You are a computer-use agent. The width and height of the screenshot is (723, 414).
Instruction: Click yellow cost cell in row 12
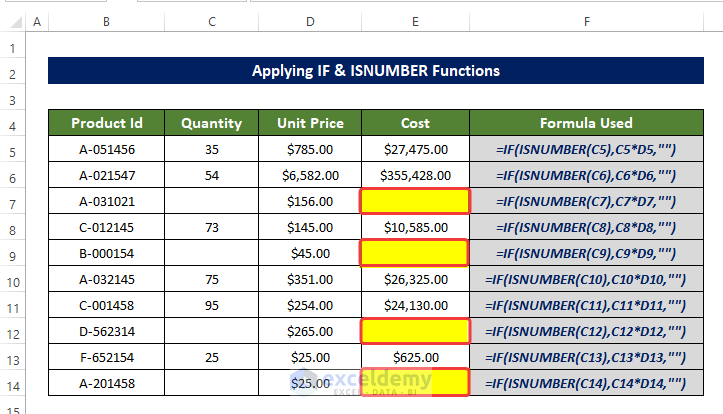[415, 331]
